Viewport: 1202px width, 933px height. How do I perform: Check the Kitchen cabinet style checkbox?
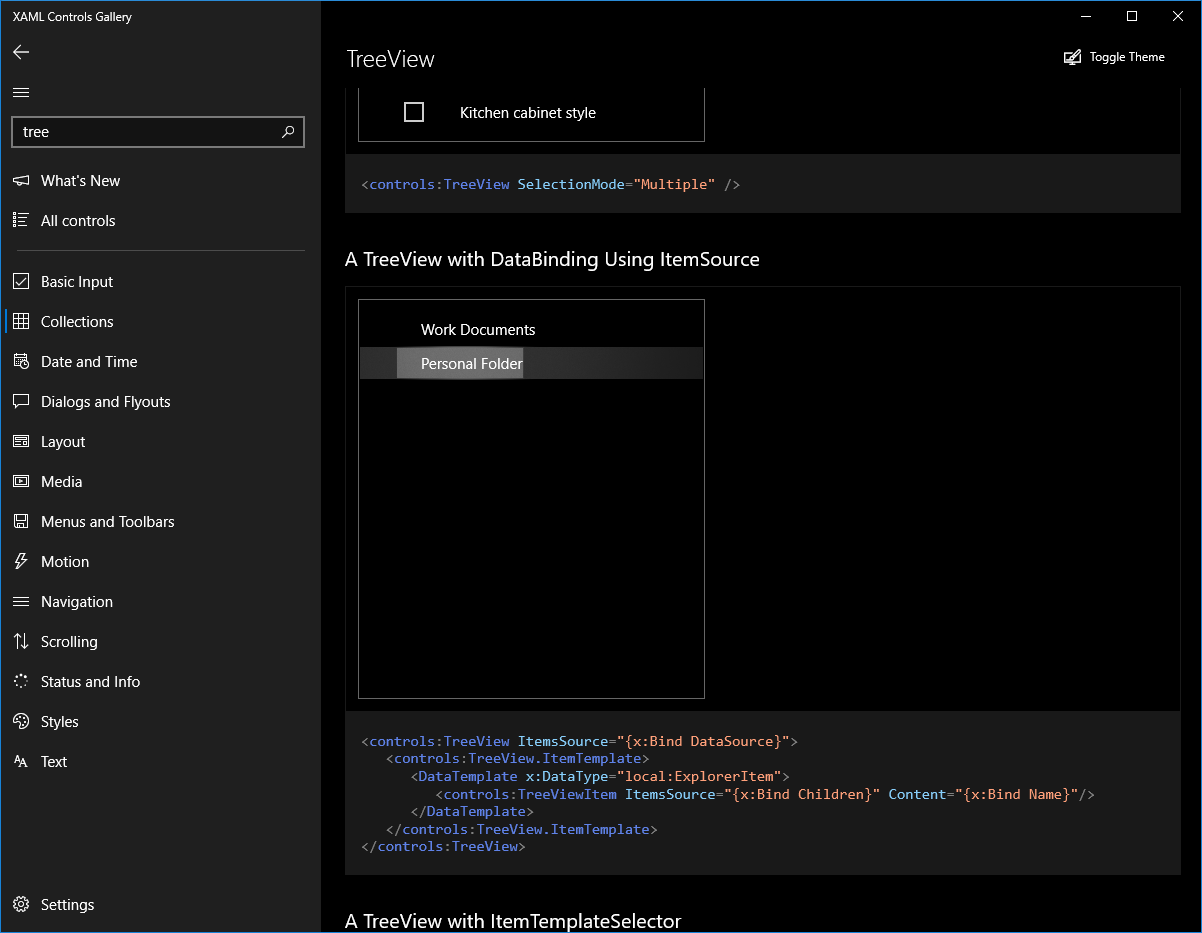coord(413,112)
